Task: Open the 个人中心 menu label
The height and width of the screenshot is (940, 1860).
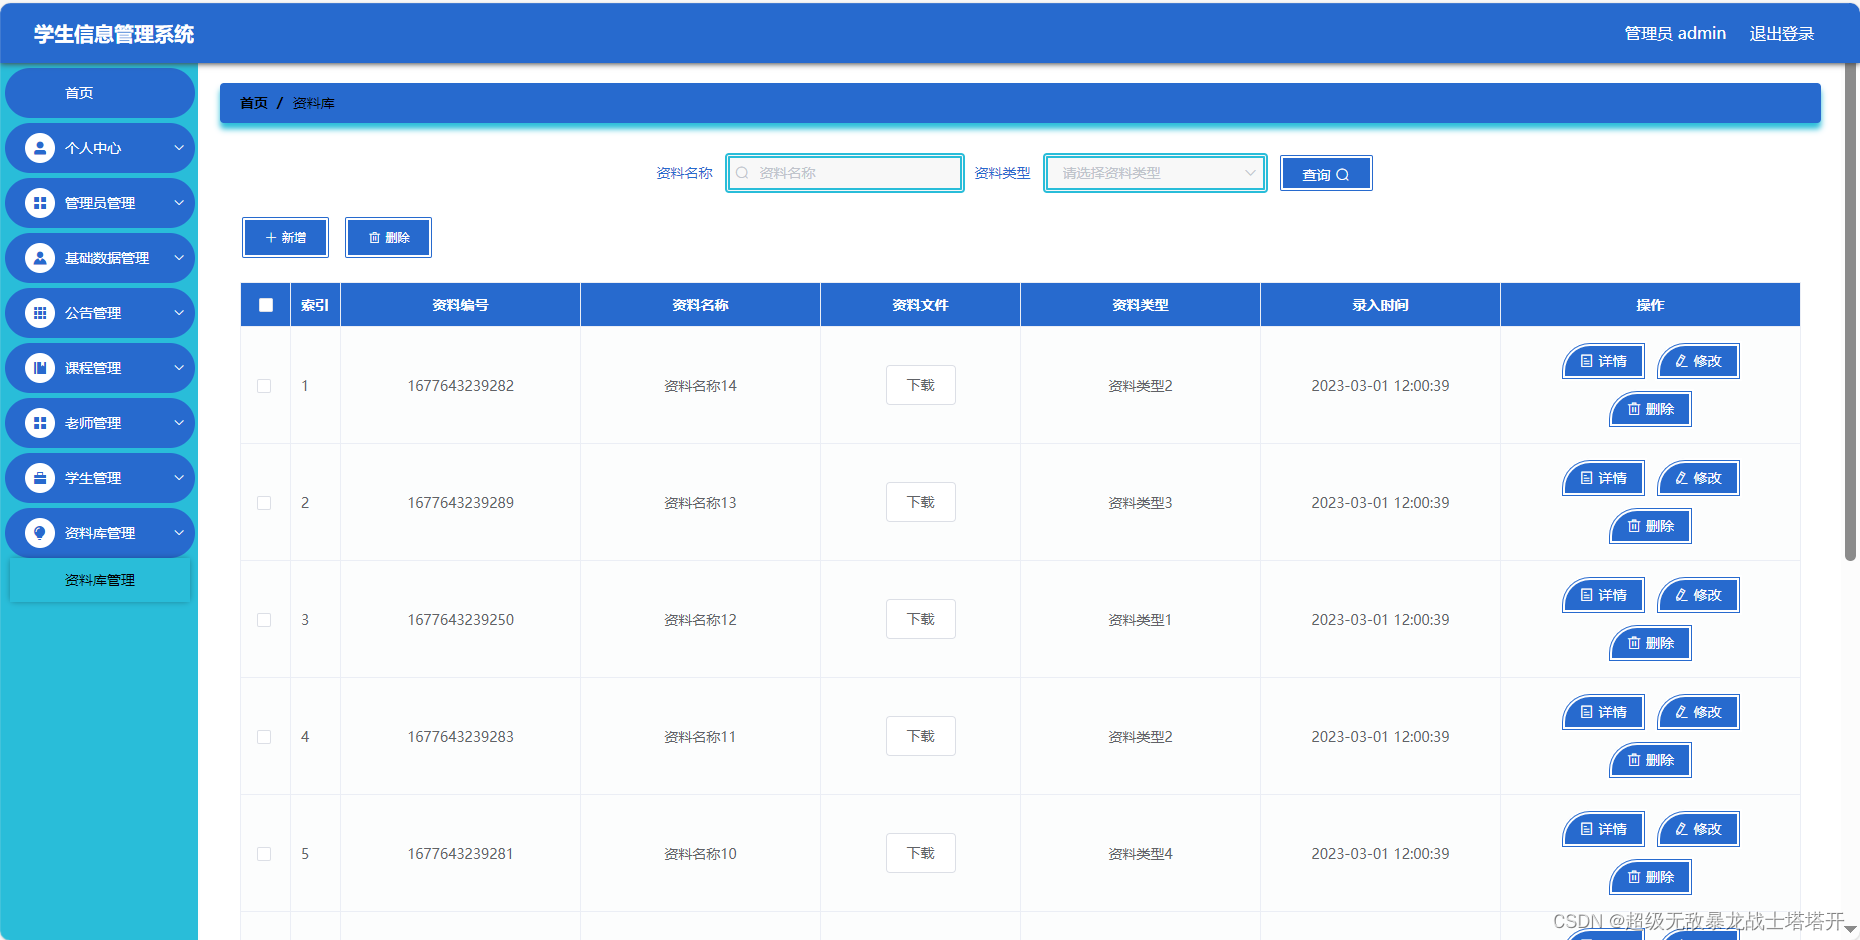Action: 93,148
